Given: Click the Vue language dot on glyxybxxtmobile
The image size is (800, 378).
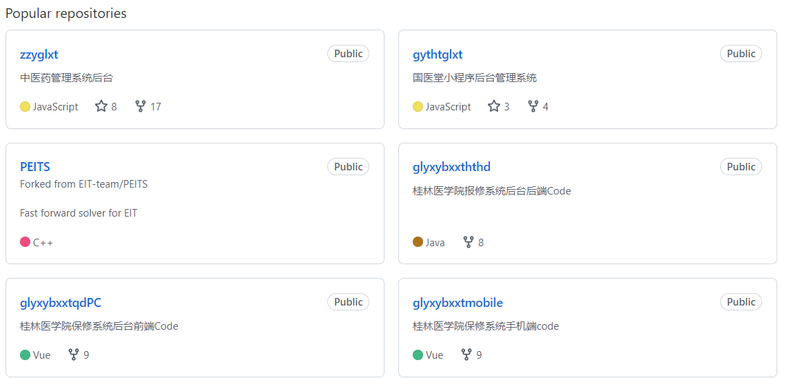Looking at the screenshot, I should [418, 355].
